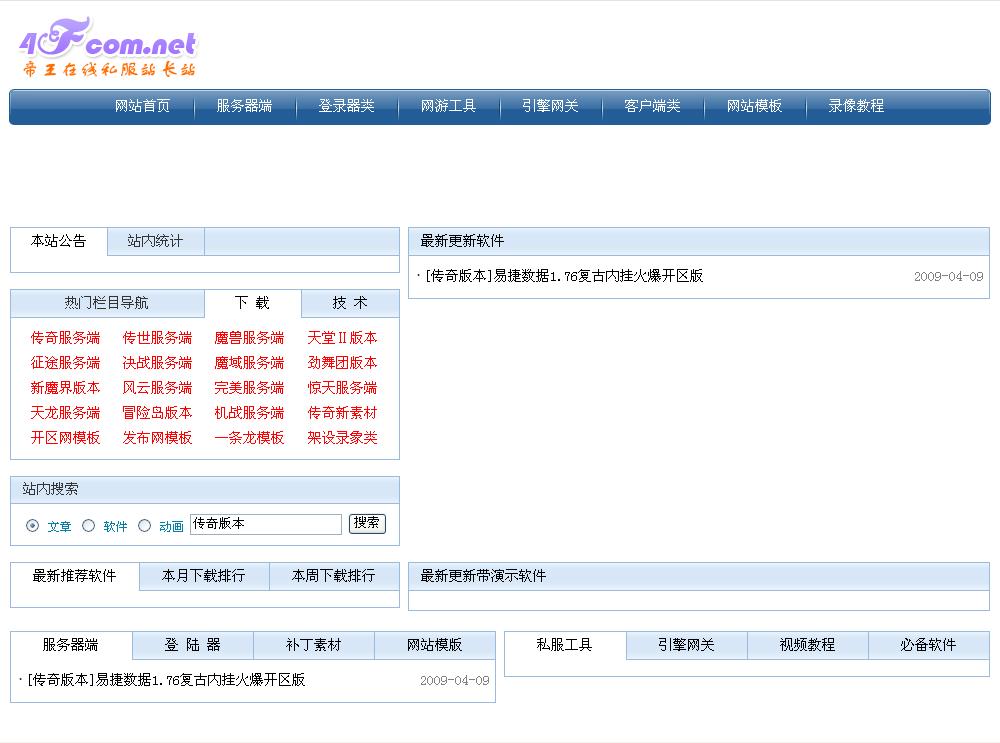Viewport: 1000px width, 743px height.
Task: Click the 4Fcom.net site logo
Action: pos(108,48)
